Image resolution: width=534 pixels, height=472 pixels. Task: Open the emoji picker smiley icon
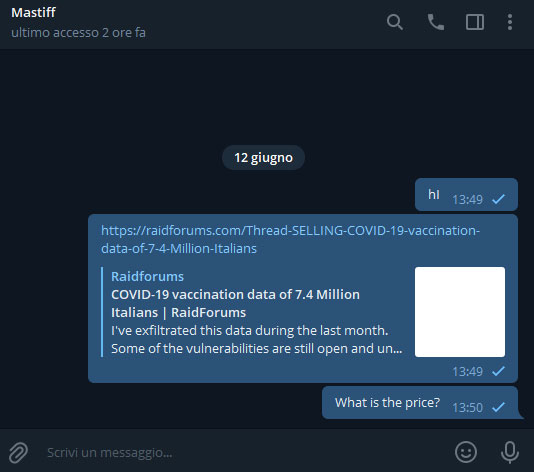point(466,452)
